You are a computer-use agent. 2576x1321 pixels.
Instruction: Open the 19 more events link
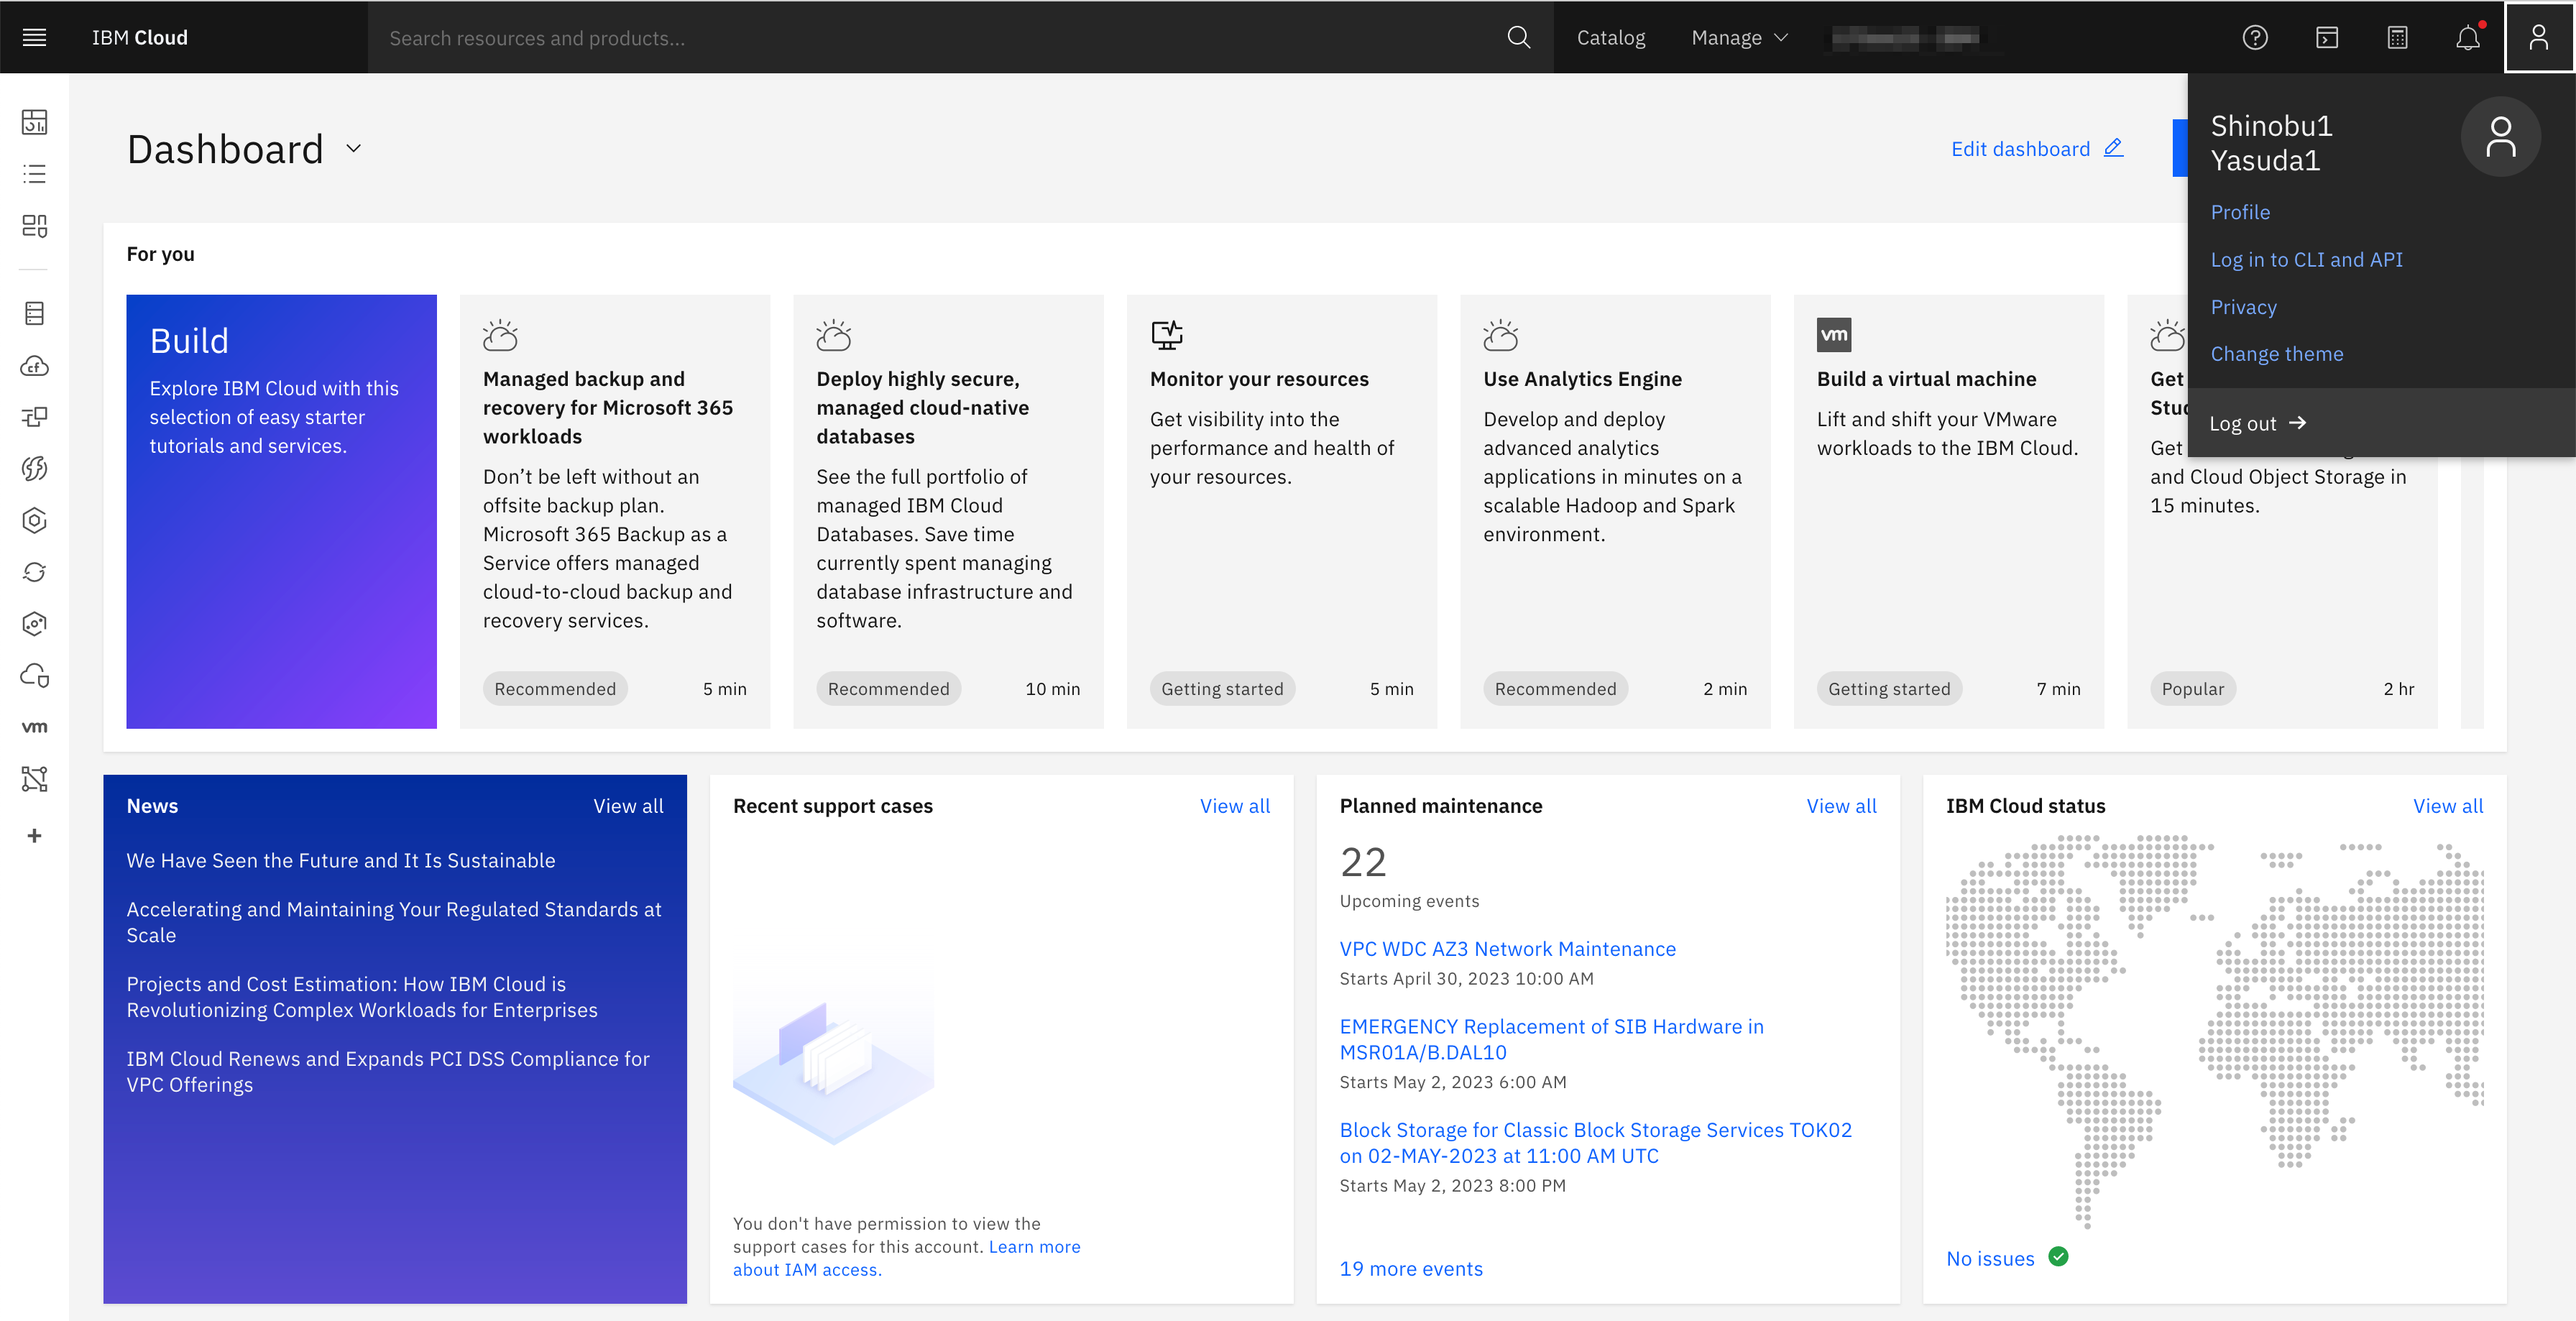coord(1410,1268)
